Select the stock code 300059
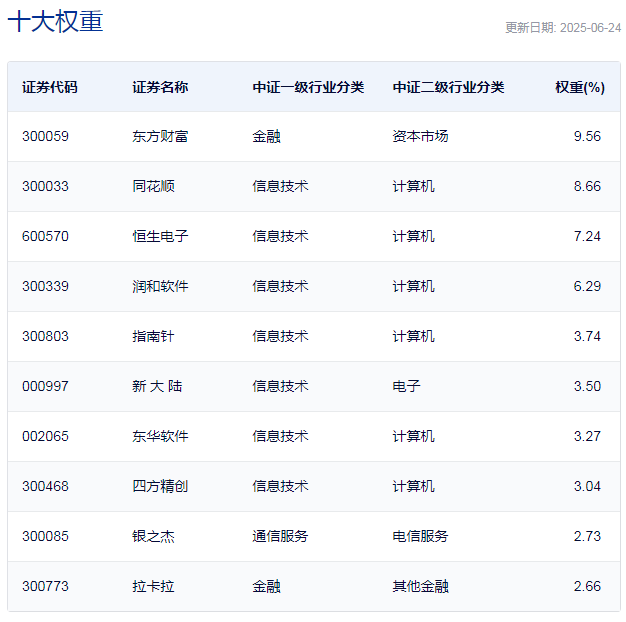Viewport: 626px width, 622px height. tap(46, 137)
